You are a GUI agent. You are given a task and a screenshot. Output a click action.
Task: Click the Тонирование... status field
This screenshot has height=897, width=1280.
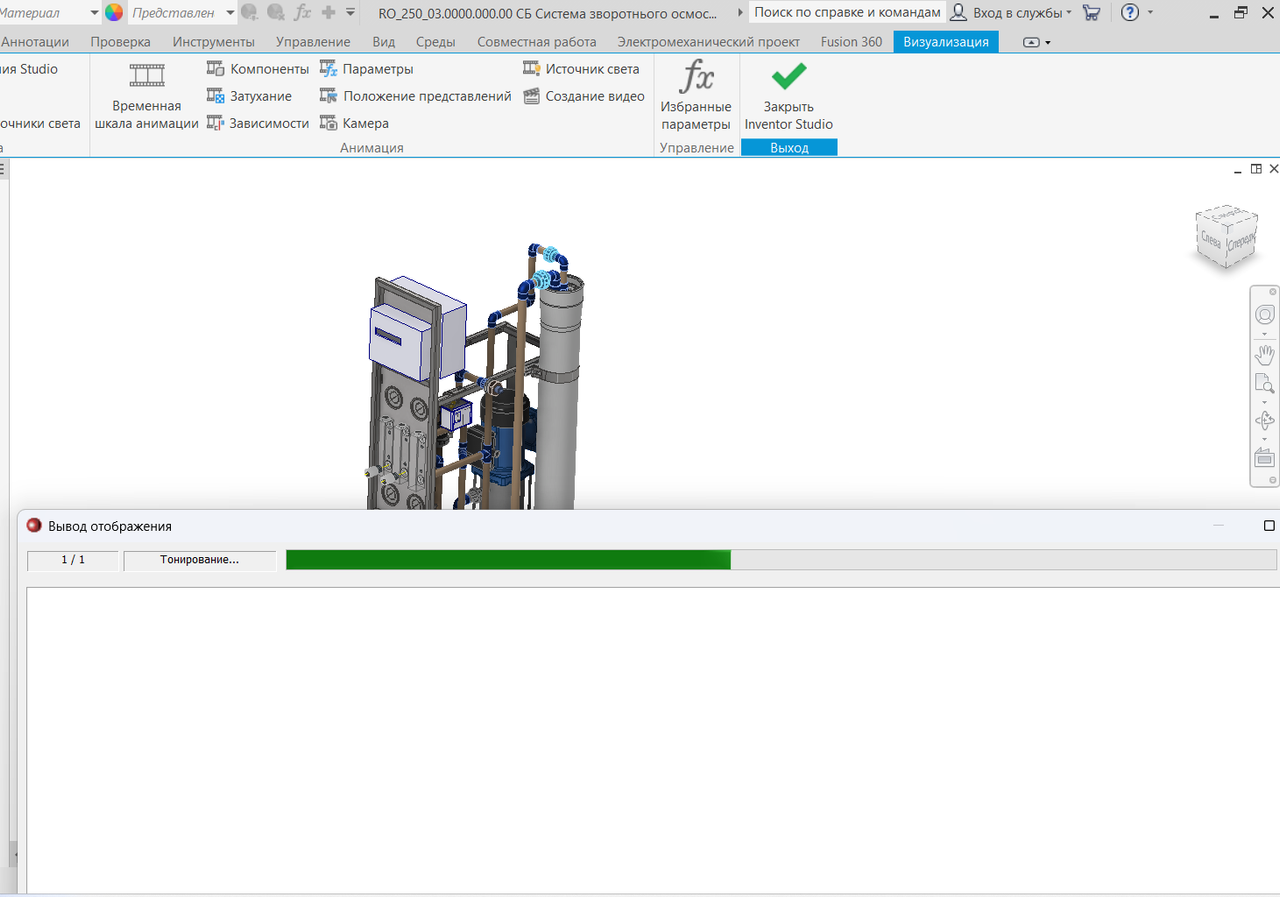(200, 560)
